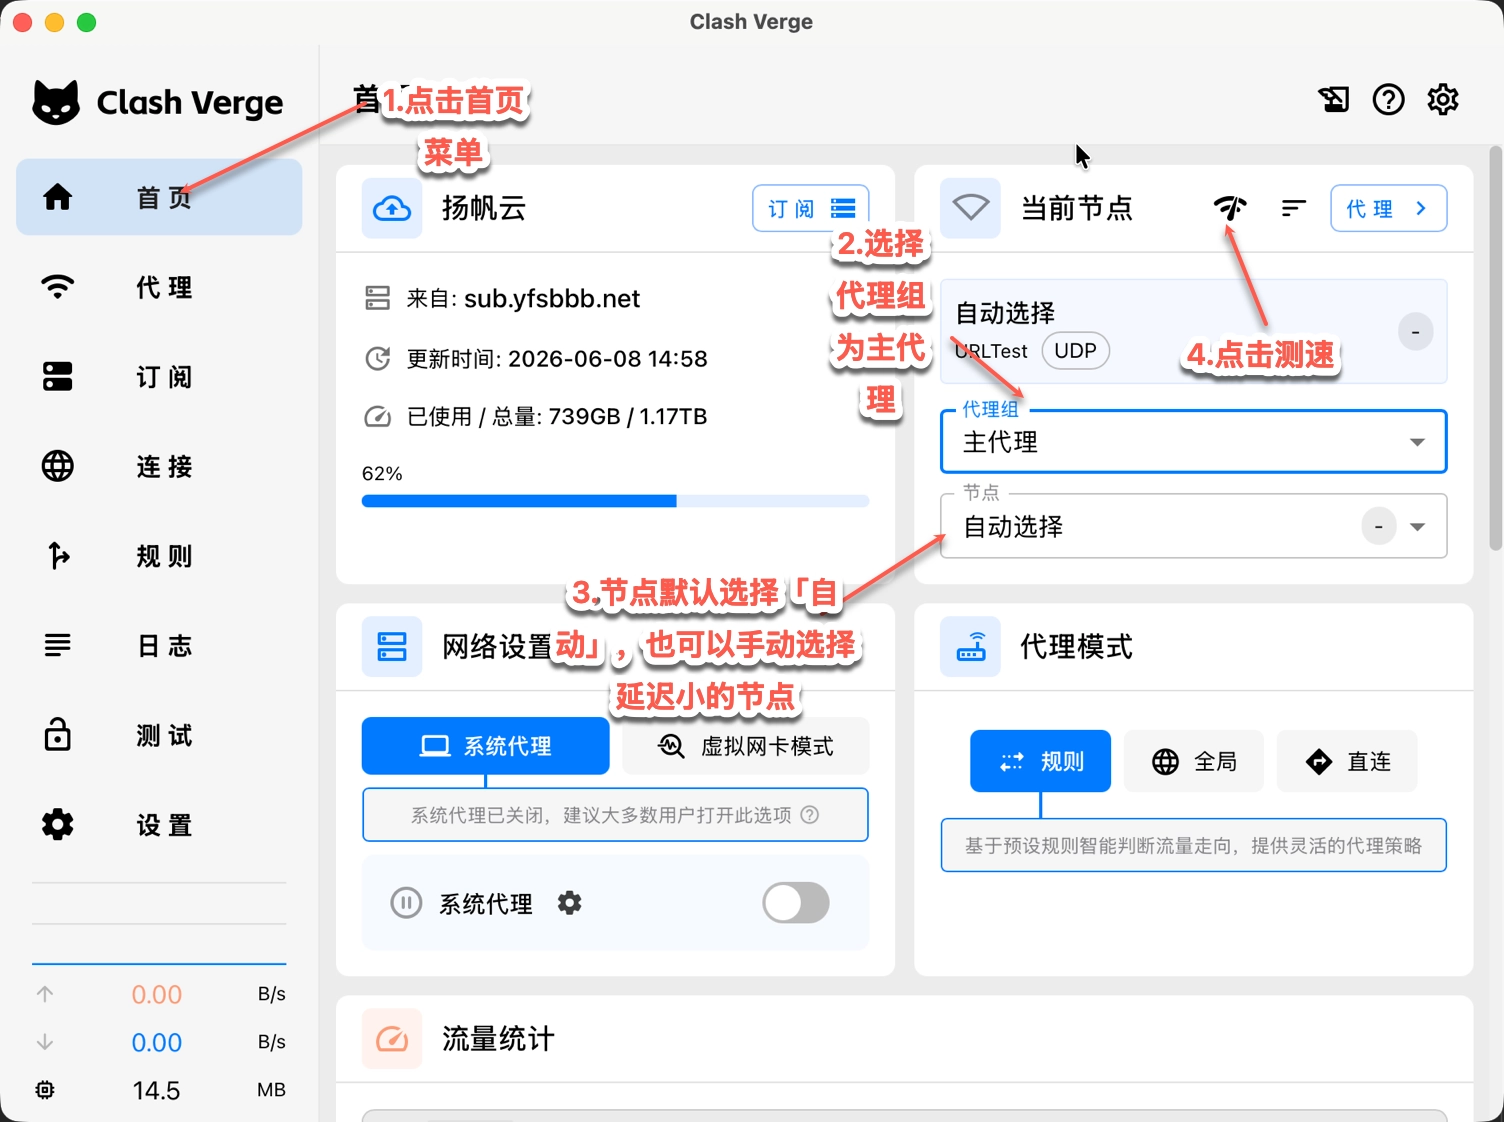Viewport: 1504px width, 1122px height.
Task: Click the 系统代理已关闭 hint box
Action: [615, 815]
